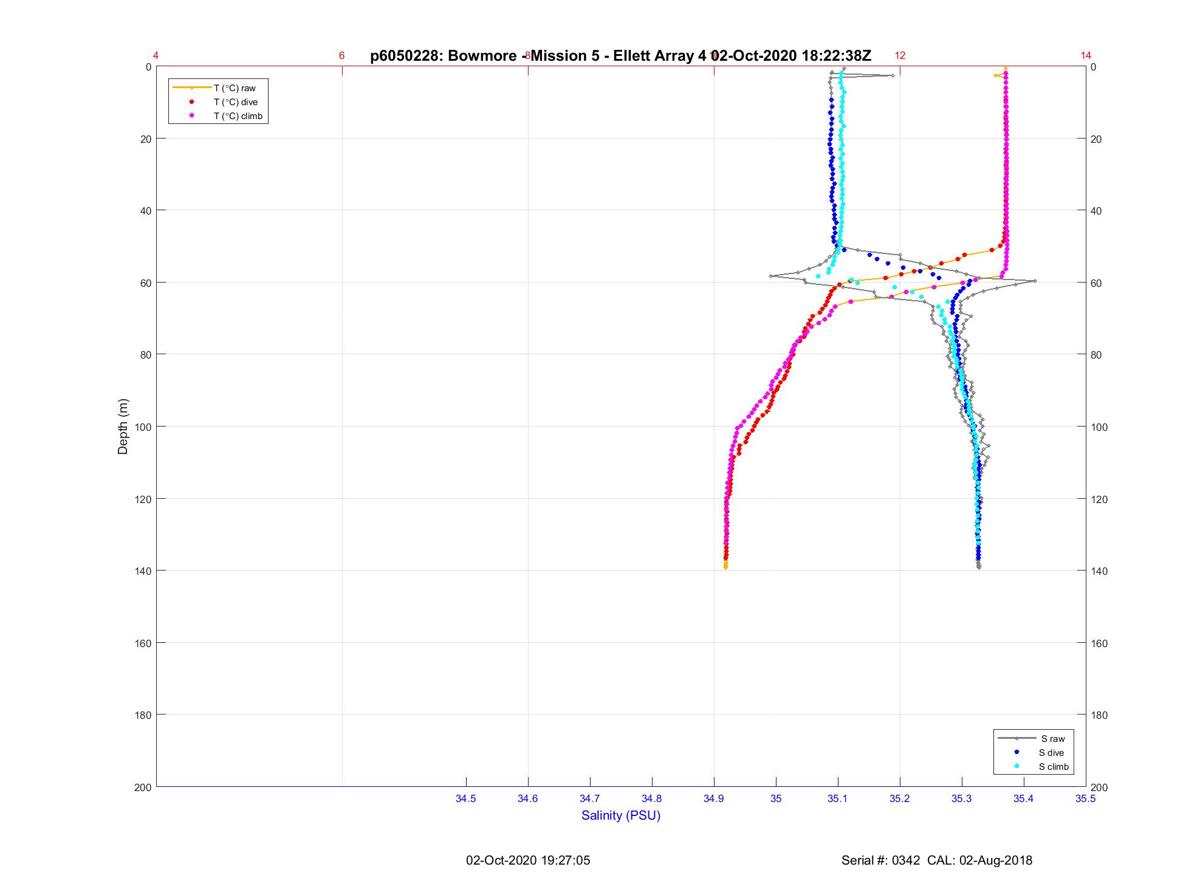Click left depth tick label 200
1200x885 pixels.
coord(142,787)
